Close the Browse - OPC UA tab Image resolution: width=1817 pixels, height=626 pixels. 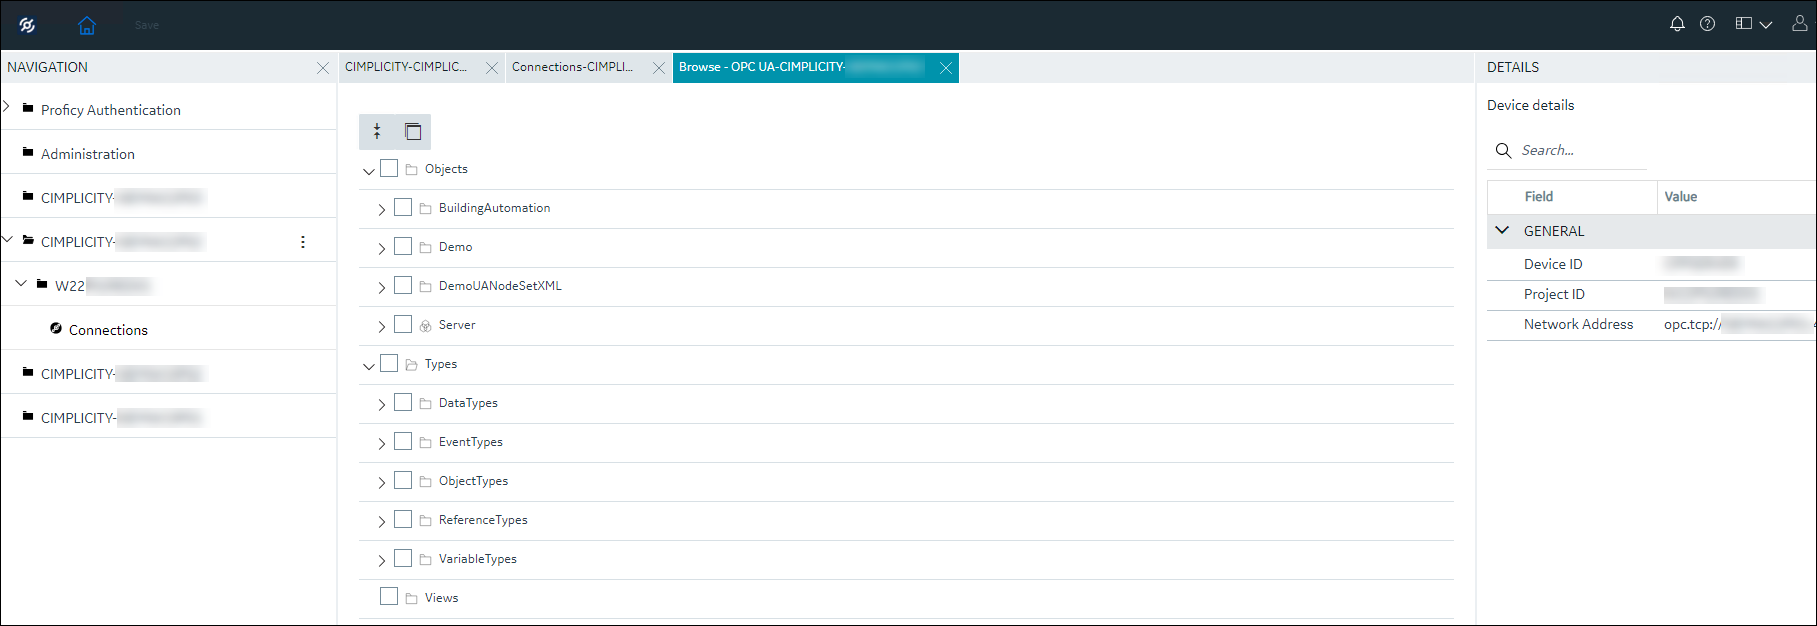tap(945, 68)
